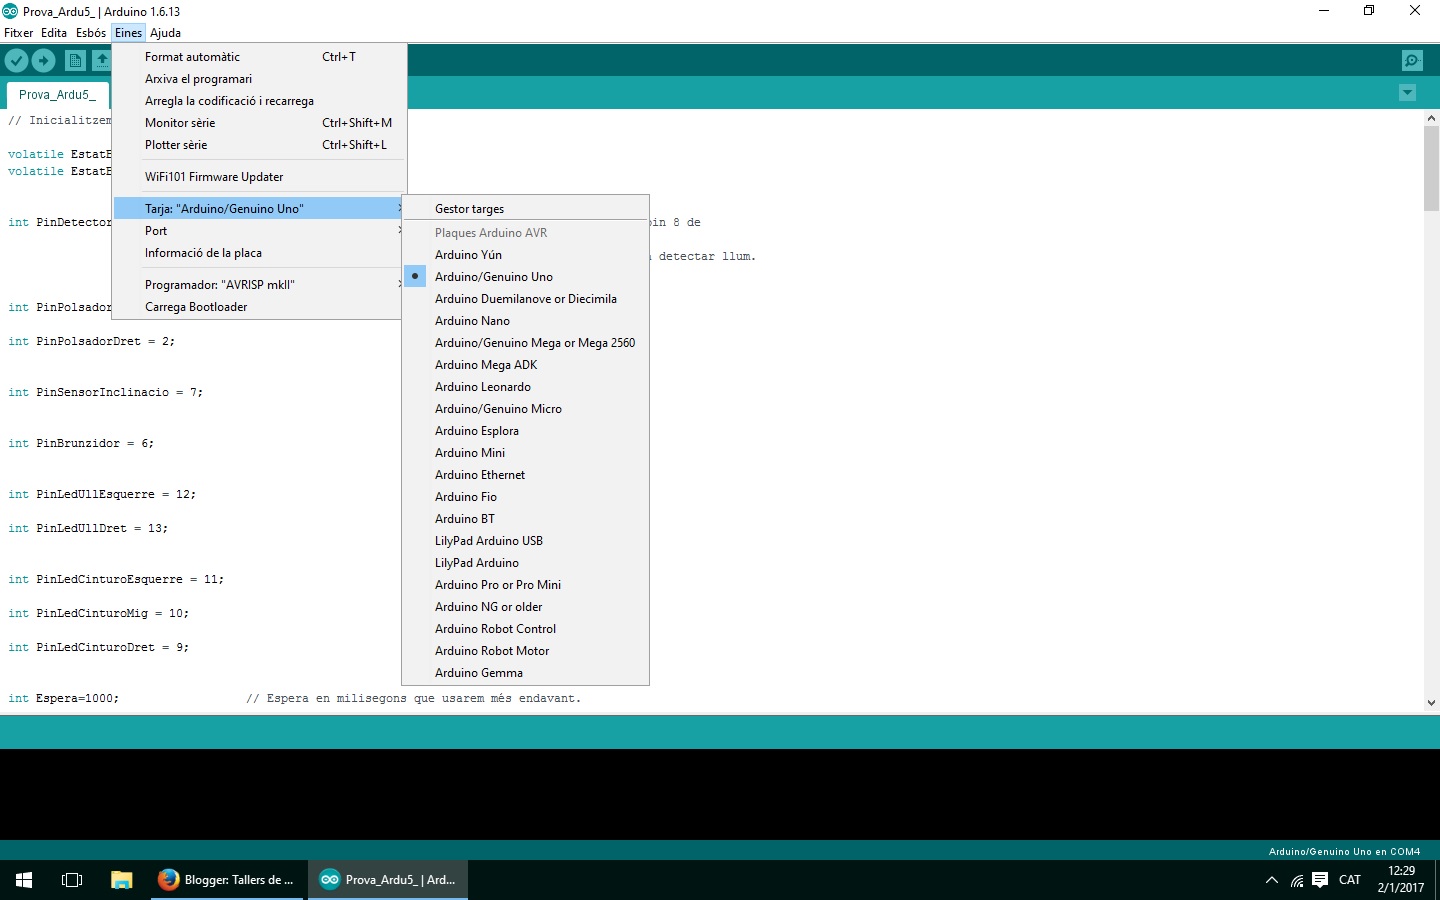Click the CAT language indicator
Viewport: 1440px width, 900px height.
click(1350, 880)
